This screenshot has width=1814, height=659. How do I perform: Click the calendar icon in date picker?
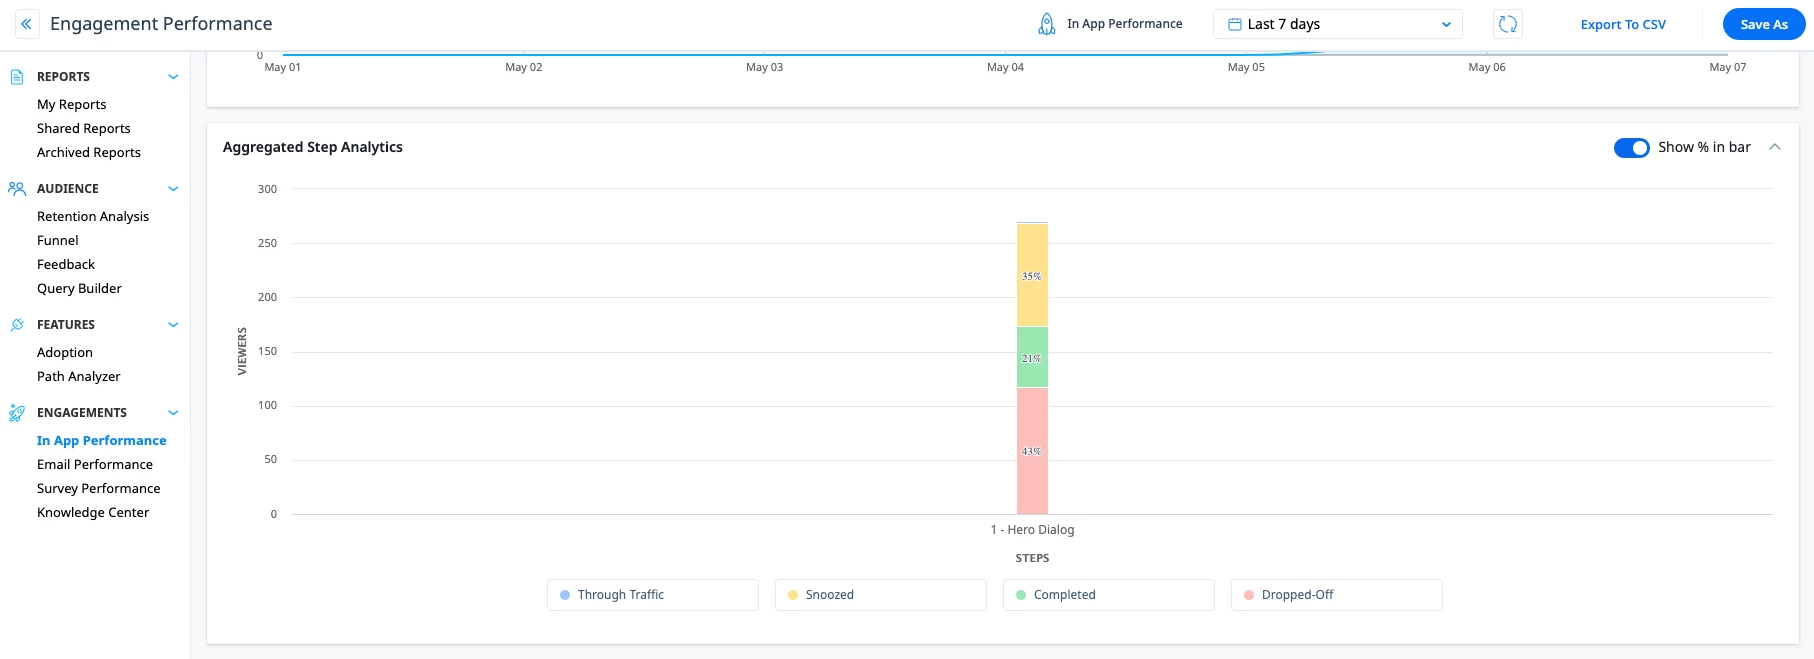pos(1235,24)
